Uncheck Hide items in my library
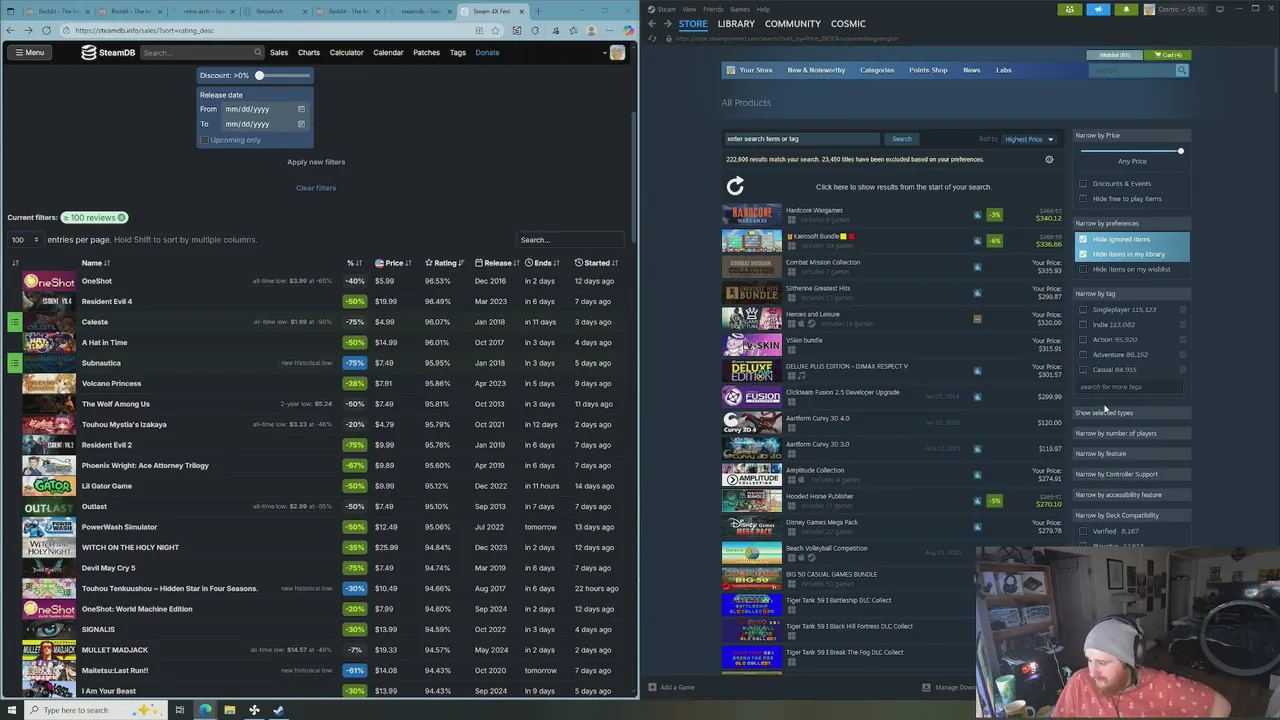The height and width of the screenshot is (720, 1280). [x=1083, y=254]
